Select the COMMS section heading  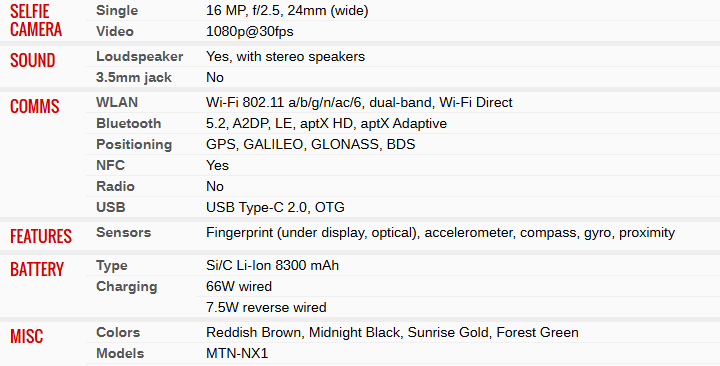[x=34, y=106]
